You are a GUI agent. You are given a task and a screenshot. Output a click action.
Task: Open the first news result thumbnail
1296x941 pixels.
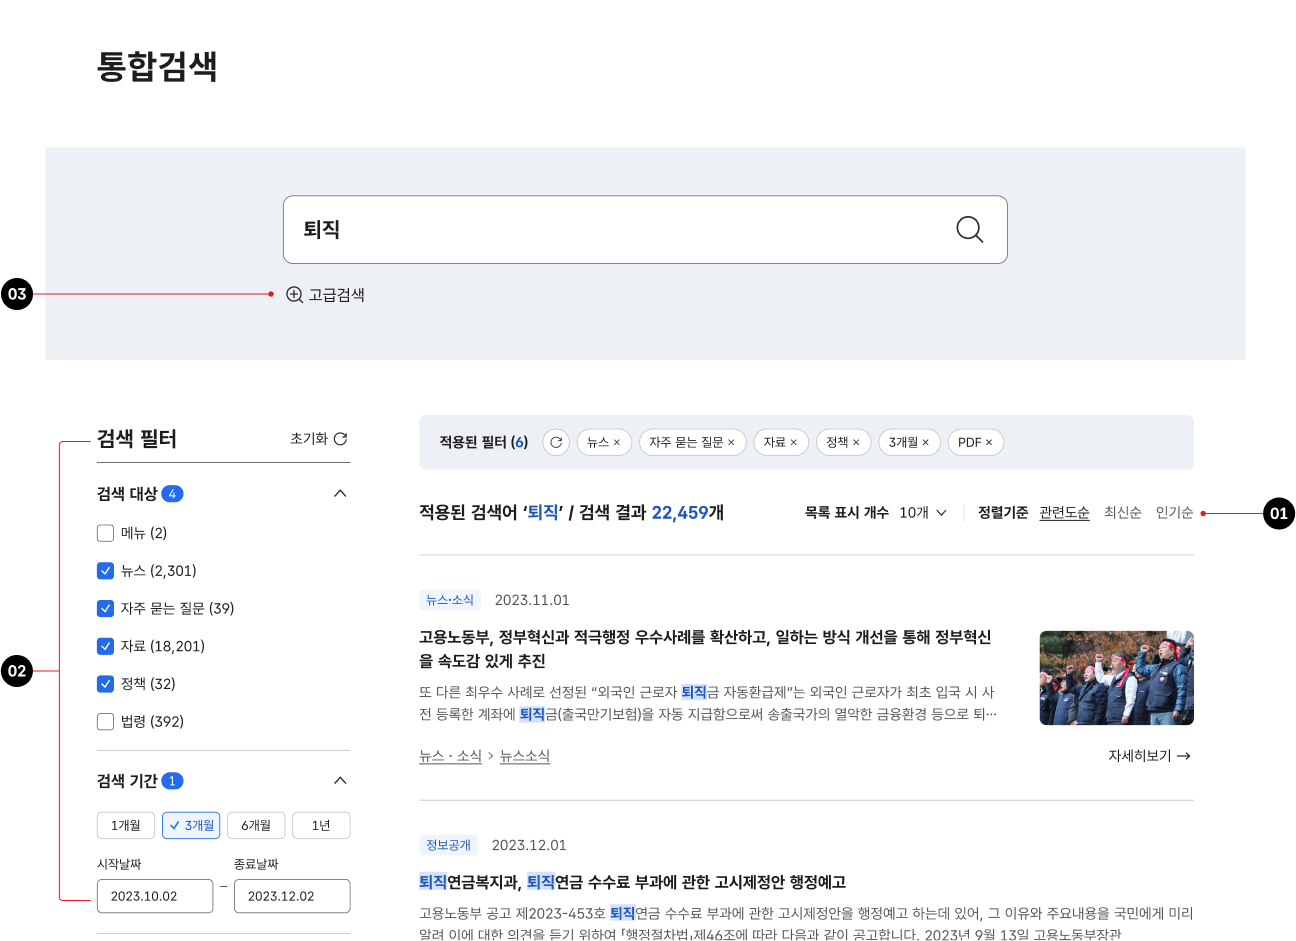(x=1116, y=678)
